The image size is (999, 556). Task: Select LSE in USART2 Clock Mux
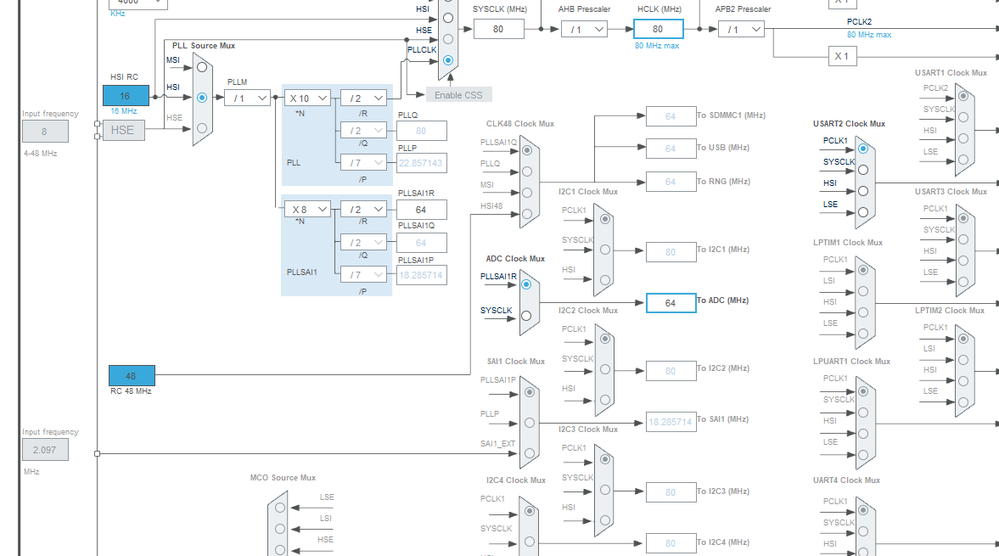(863, 212)
